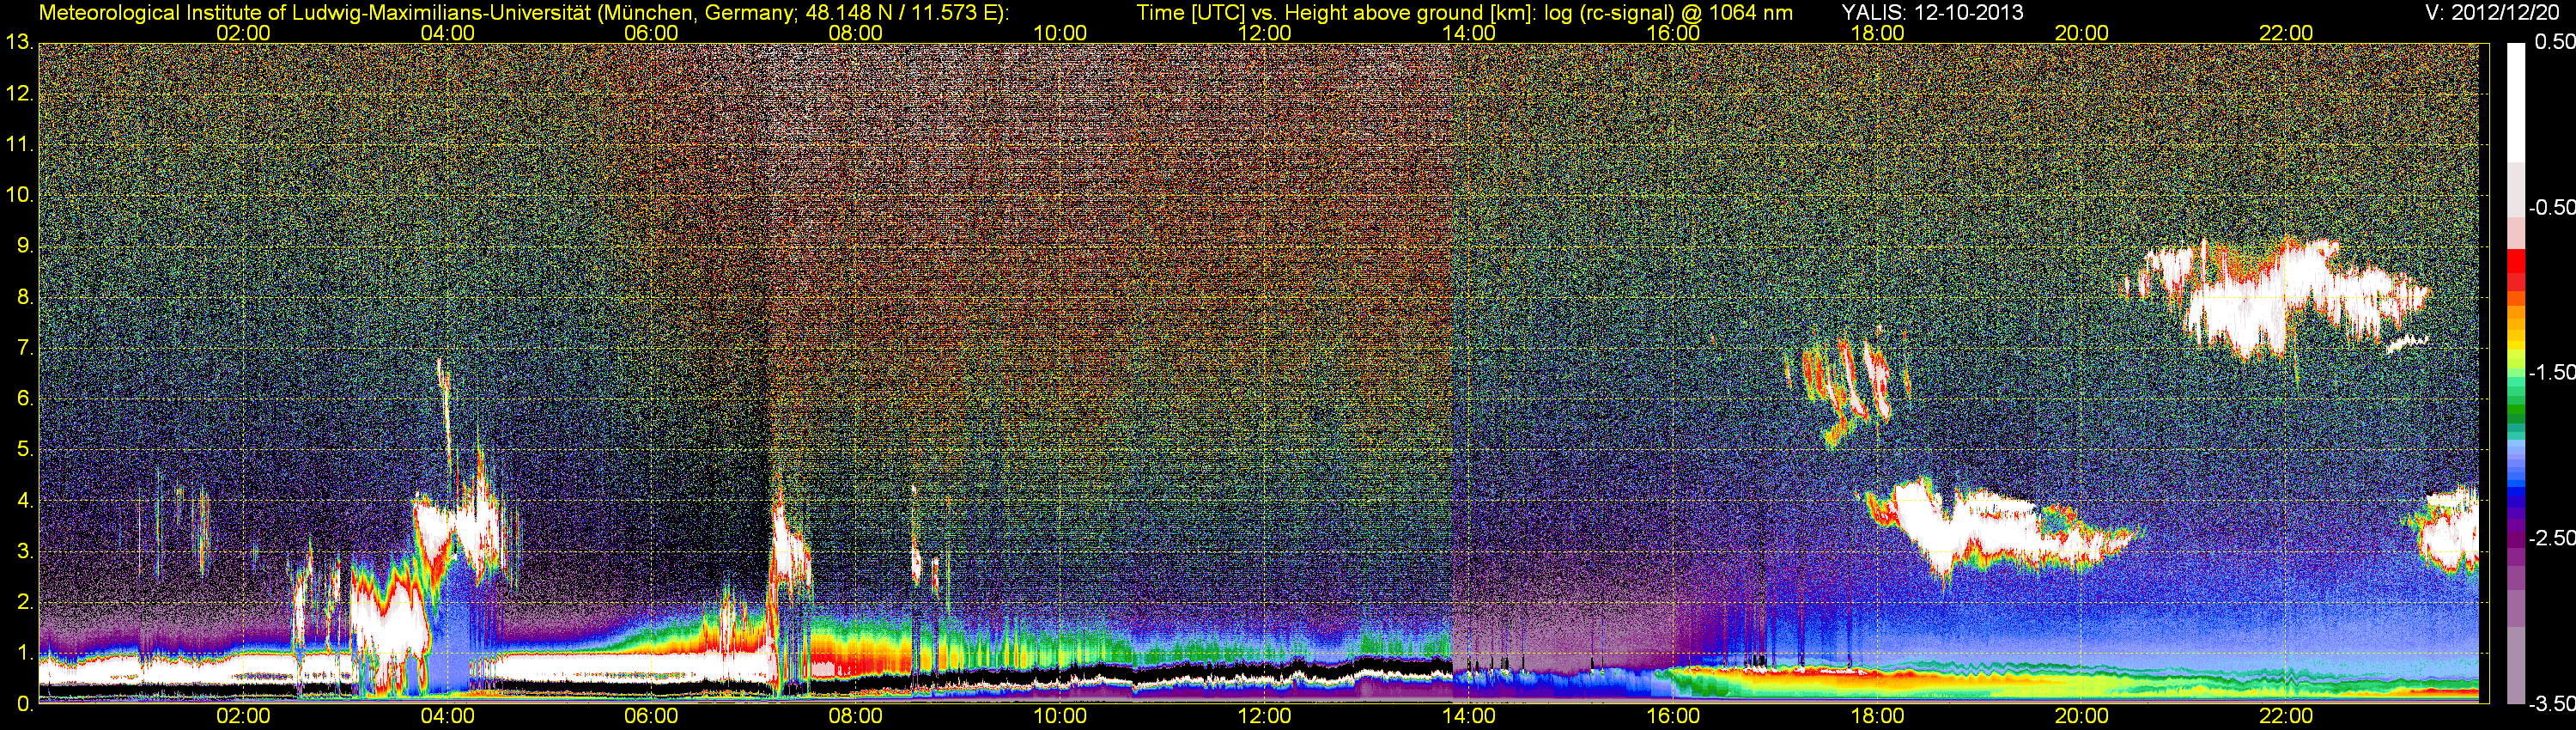Click the 10:00 label on the bottom time axis
Screen dimensions: 2576x730
click(1060, 716)
